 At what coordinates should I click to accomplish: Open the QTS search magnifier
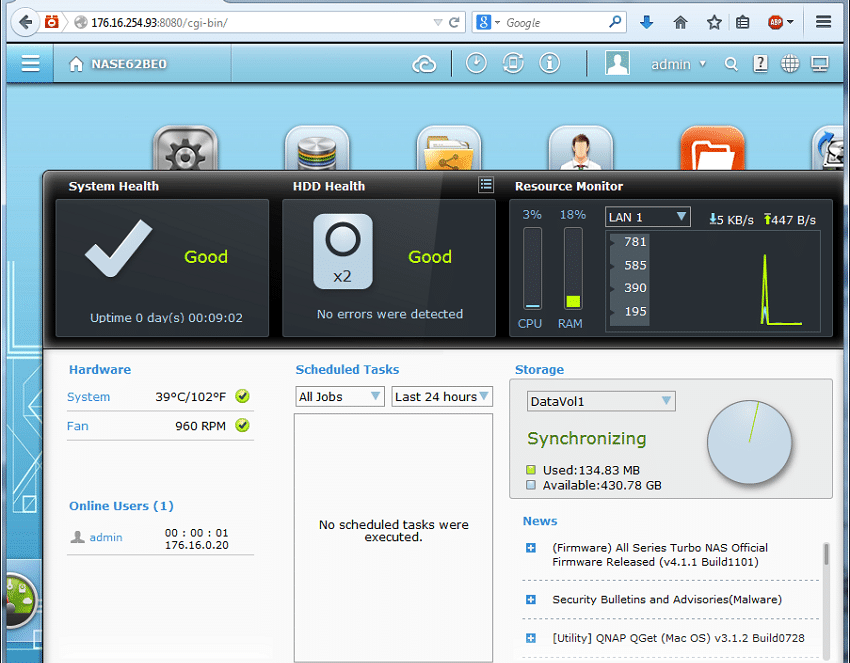[731, 65]
